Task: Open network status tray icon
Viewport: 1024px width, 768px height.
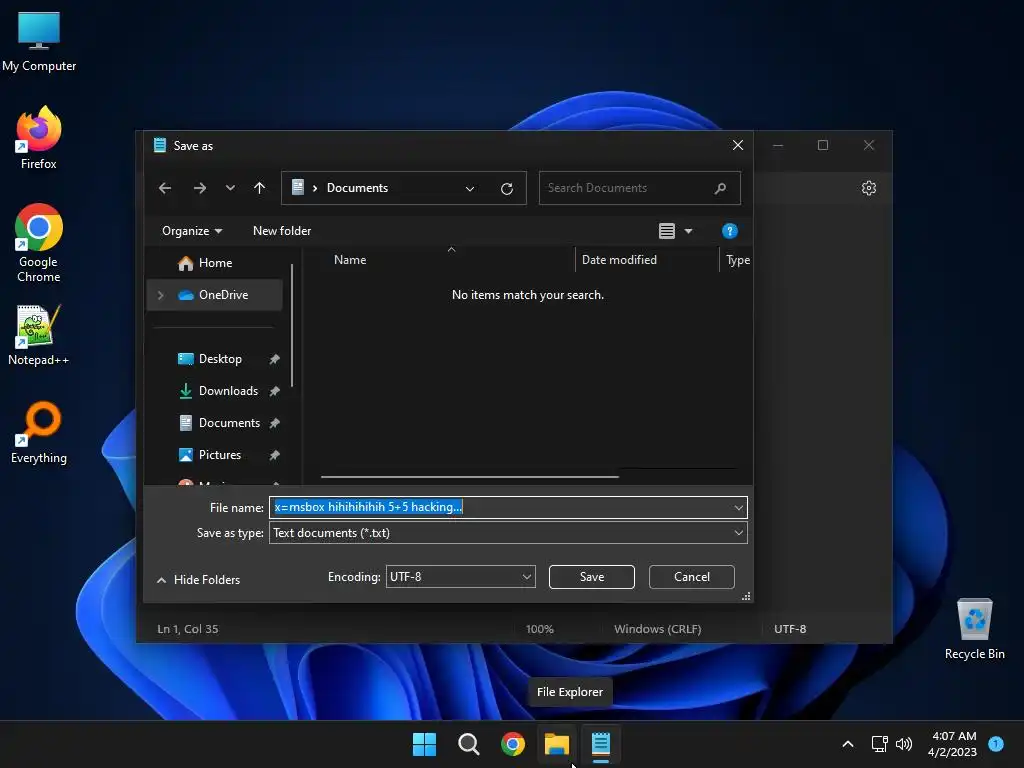Action: (x=880, y=744)
